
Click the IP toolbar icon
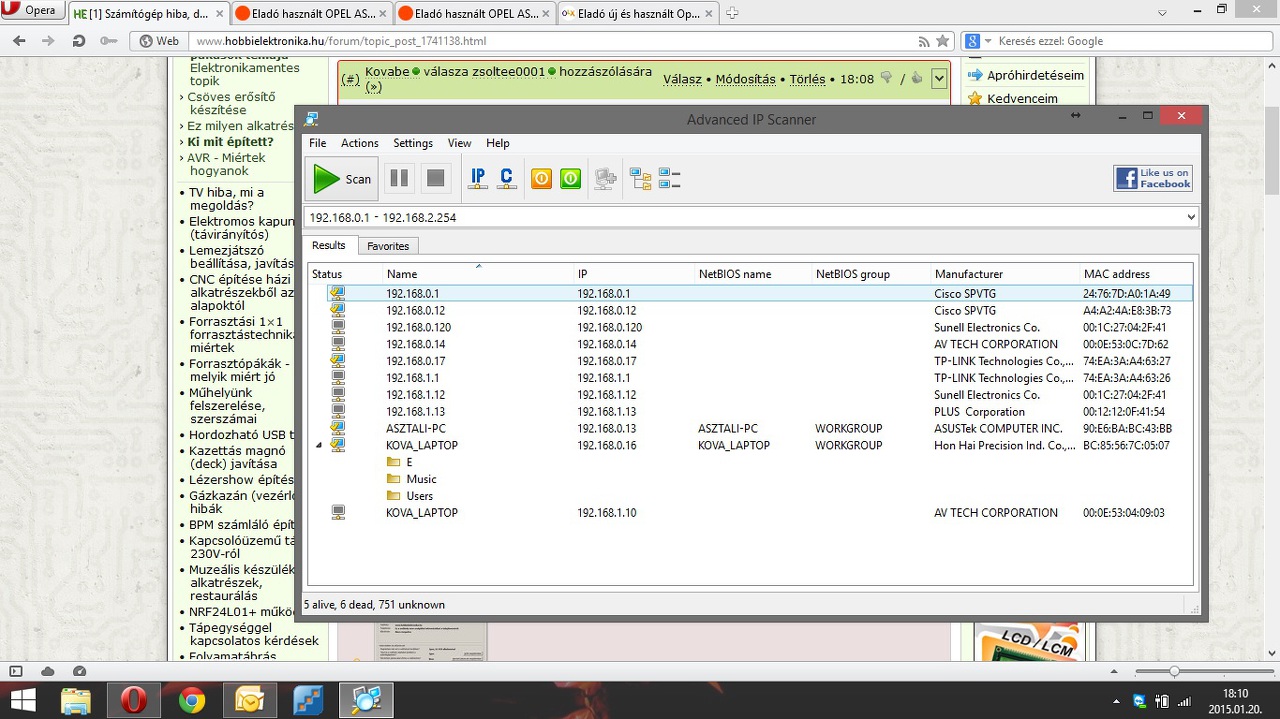[x=478, y=179]
